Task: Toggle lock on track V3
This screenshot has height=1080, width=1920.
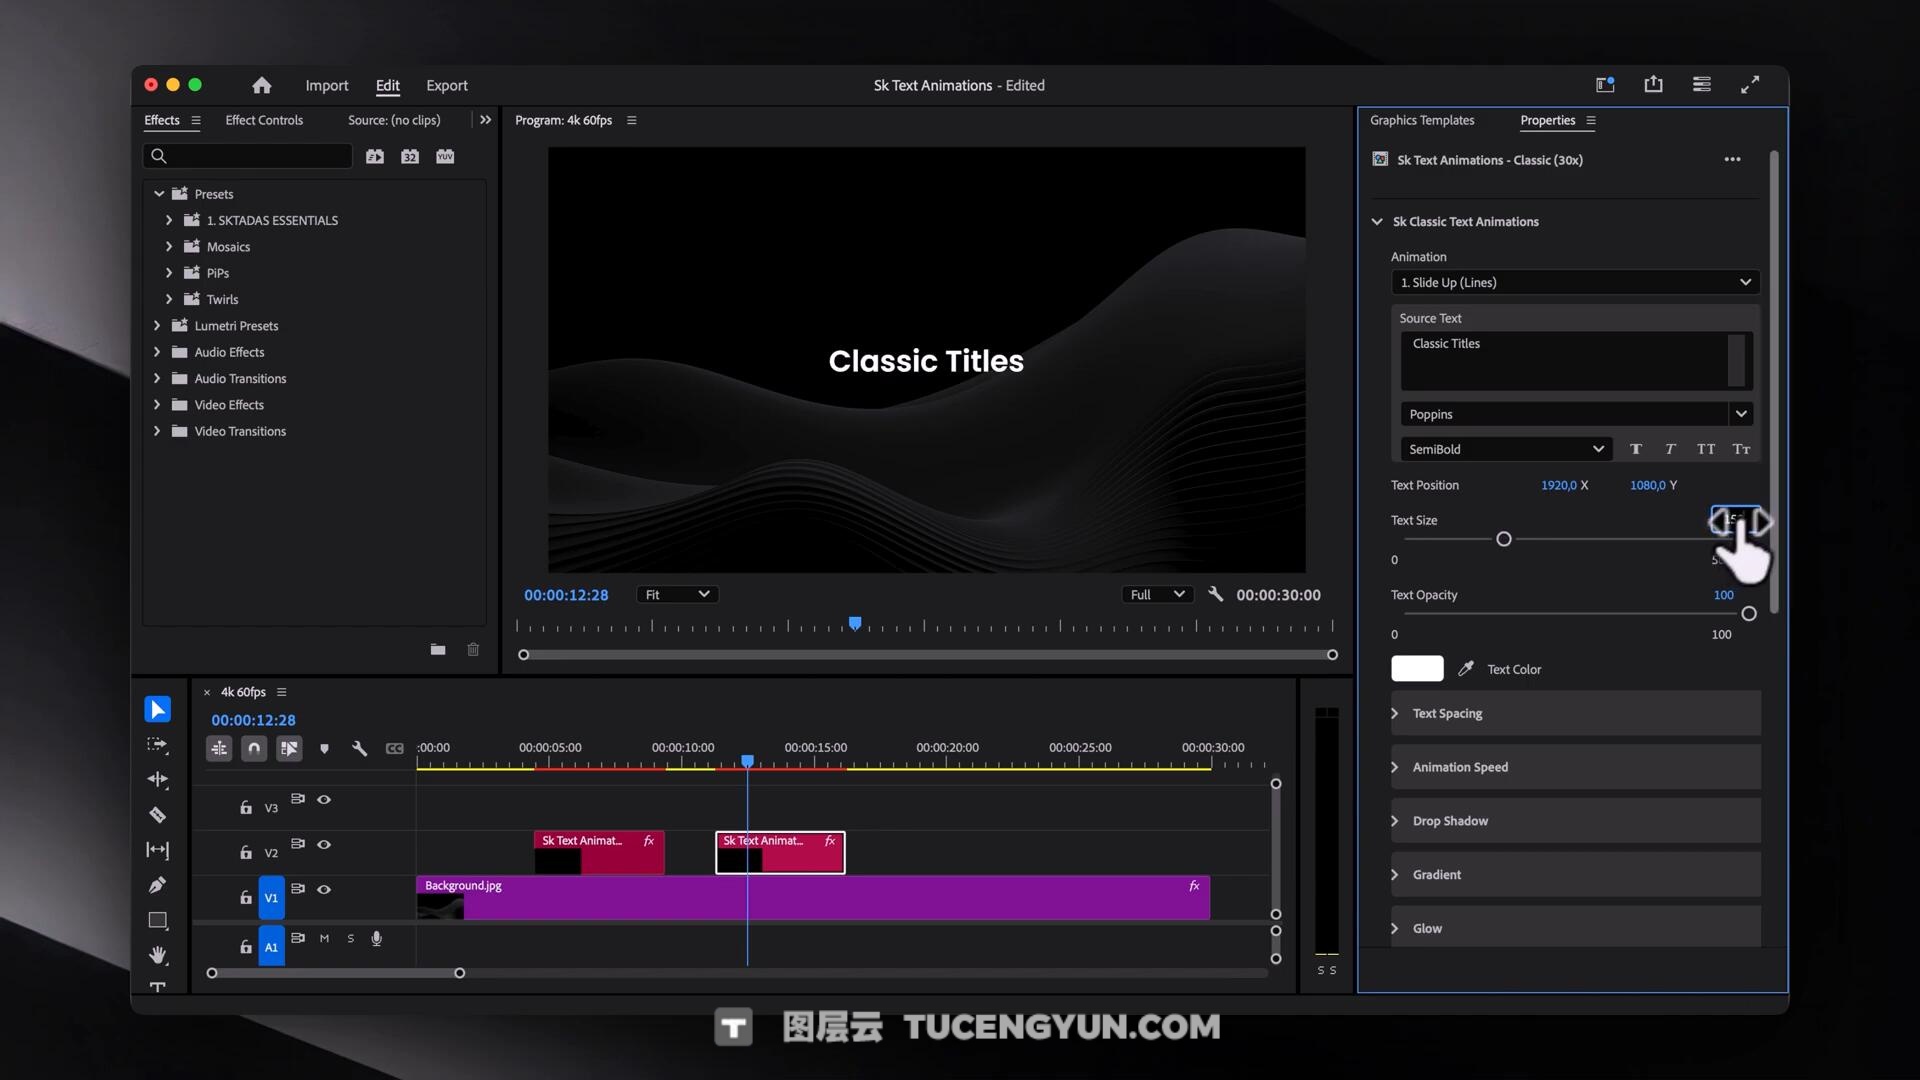Action: click(x=246, y=807)
